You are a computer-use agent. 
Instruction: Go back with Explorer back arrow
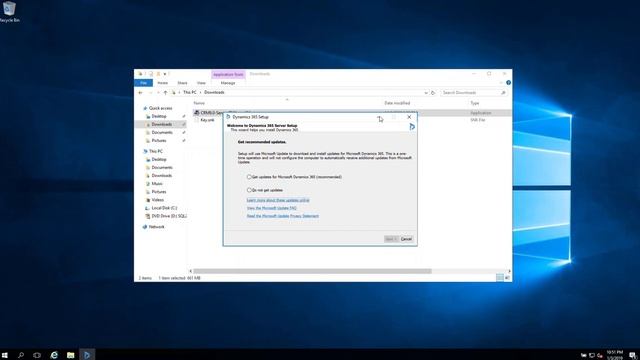coord(140,93)
